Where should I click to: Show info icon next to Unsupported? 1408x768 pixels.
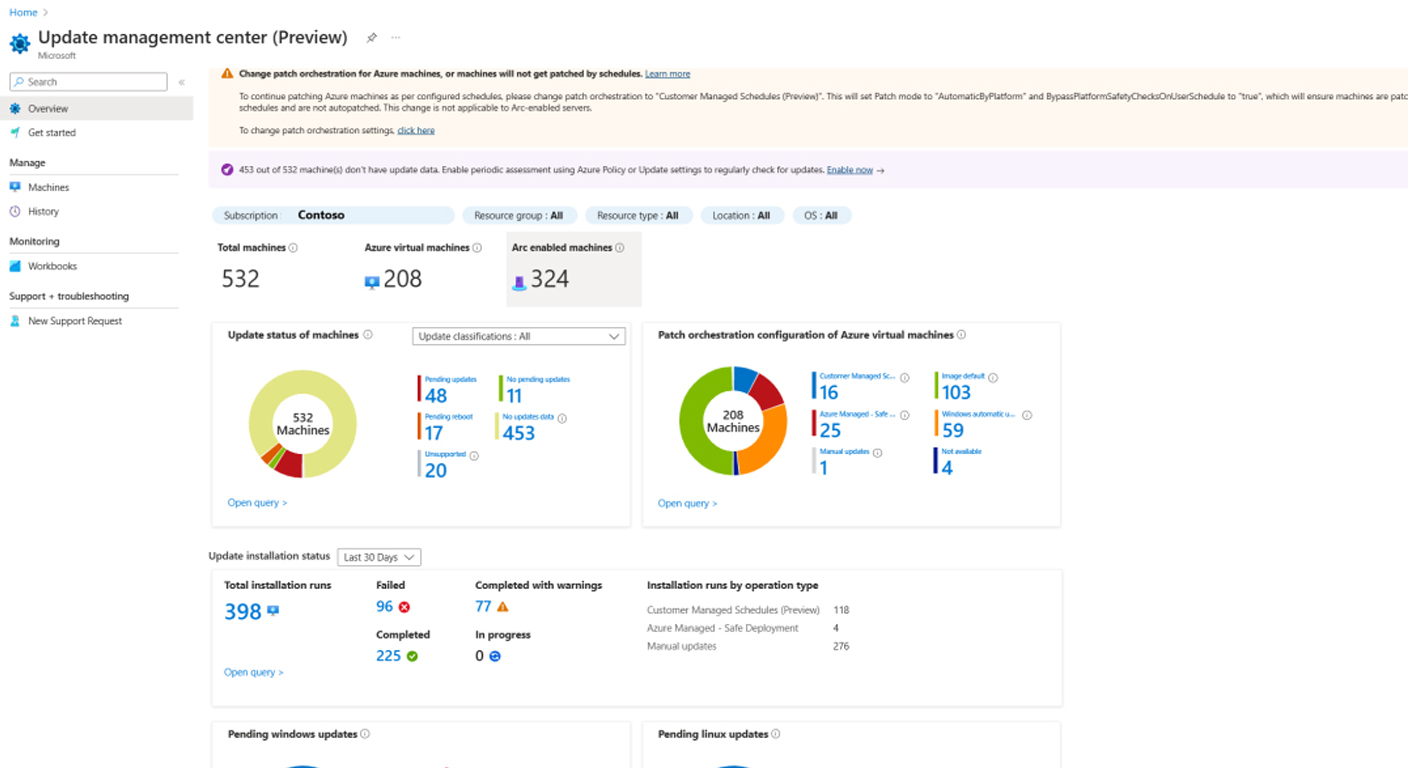point(474,456)
